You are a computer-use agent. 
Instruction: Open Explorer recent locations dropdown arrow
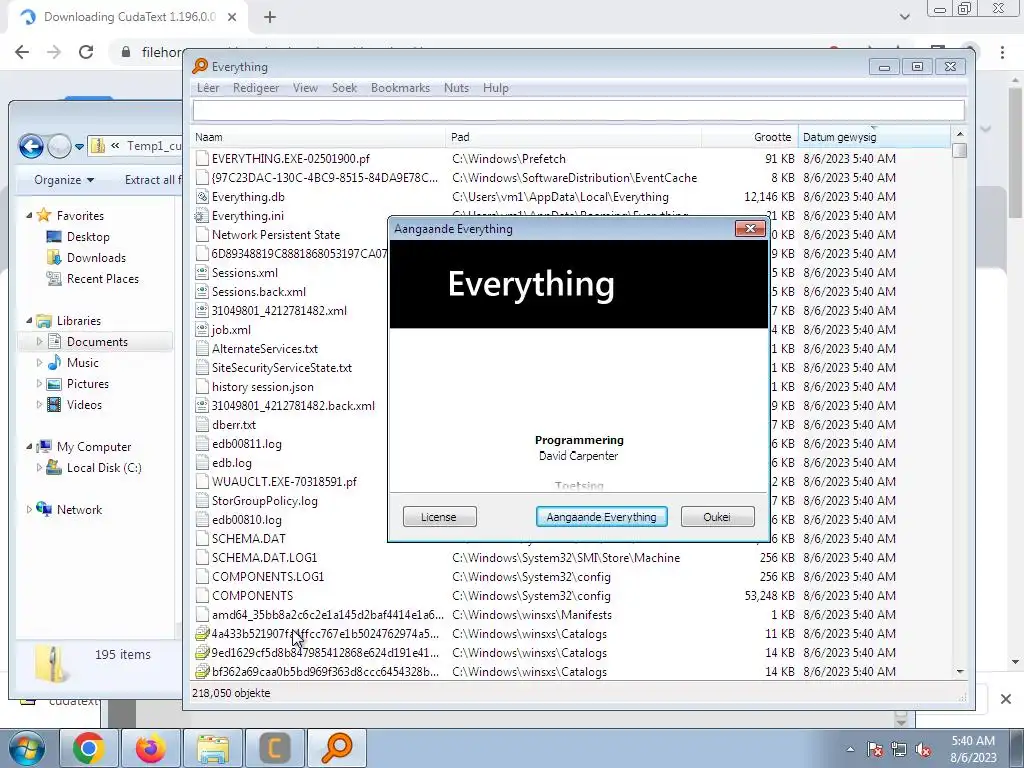(x=79, y=146)
